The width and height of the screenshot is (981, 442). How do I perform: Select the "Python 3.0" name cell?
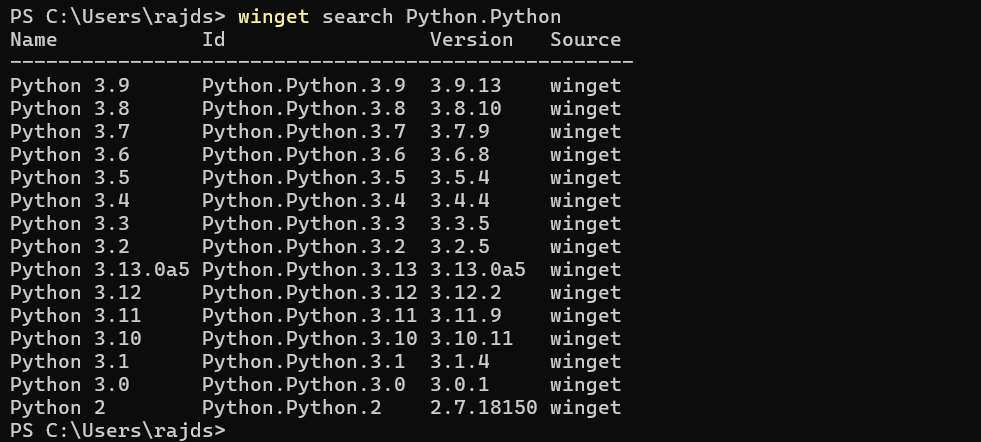click(x=69, y=384)
